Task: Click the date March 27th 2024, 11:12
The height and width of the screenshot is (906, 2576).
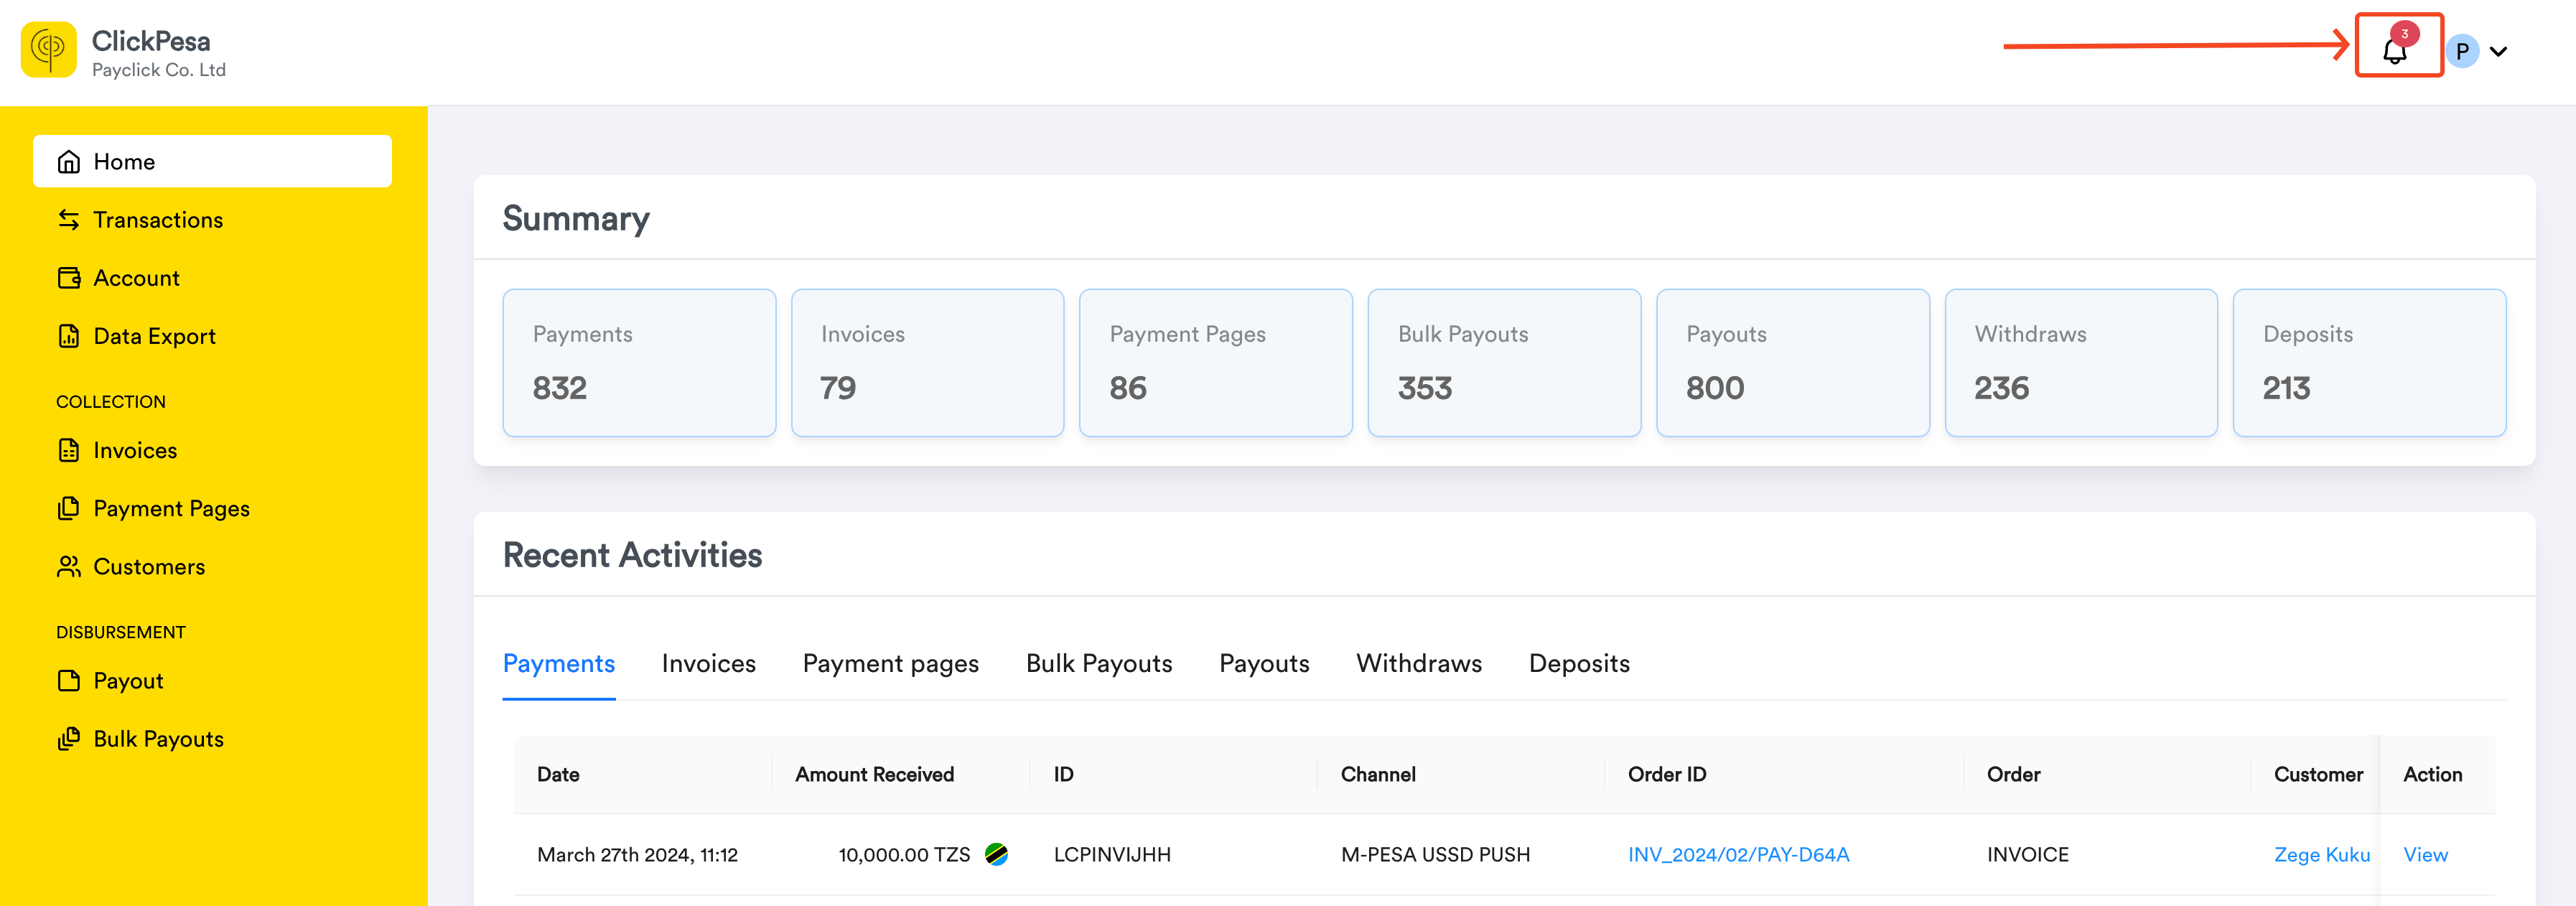Action: pos(637,854)
